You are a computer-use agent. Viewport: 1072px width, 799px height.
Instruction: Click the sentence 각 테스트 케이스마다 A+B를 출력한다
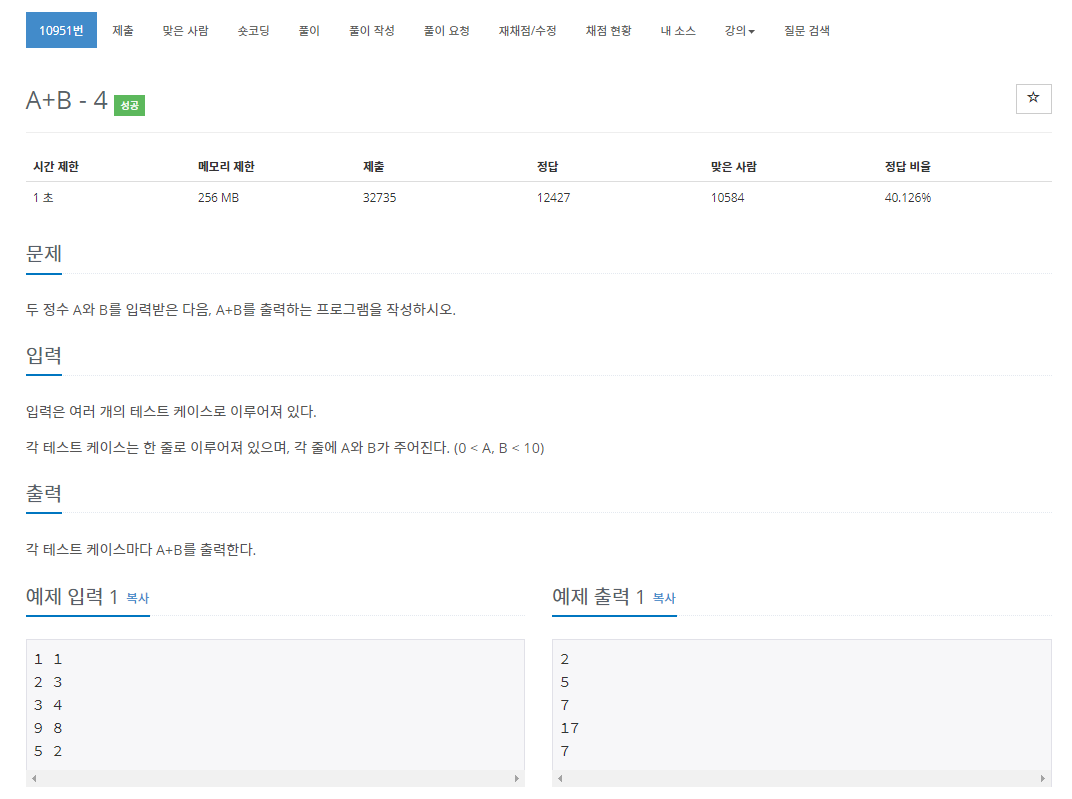(141, 550)
